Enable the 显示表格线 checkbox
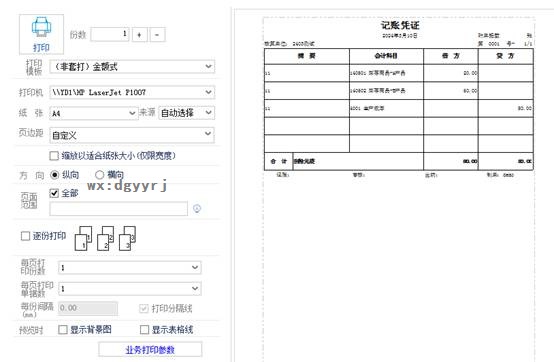This screenshot has width=554, height=362. pyautogui.click(x=145, y=330)
